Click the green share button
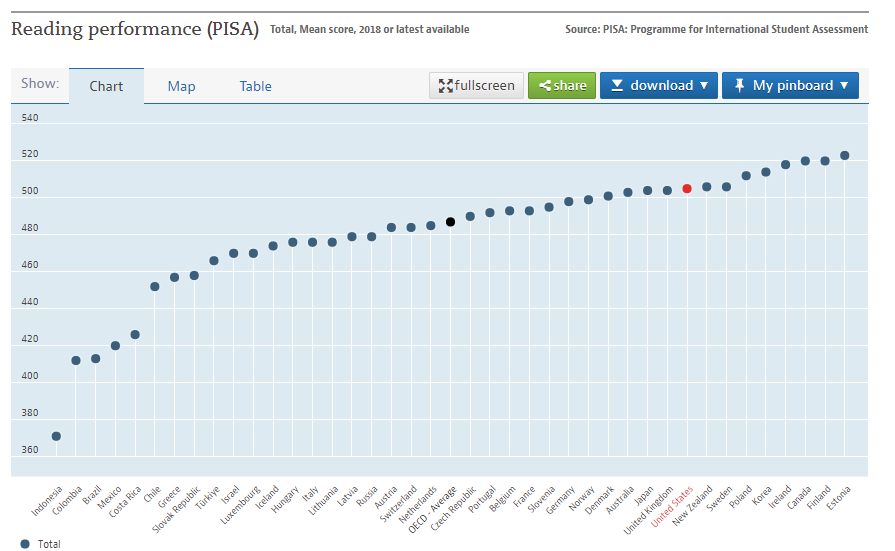 pos(562,86)
